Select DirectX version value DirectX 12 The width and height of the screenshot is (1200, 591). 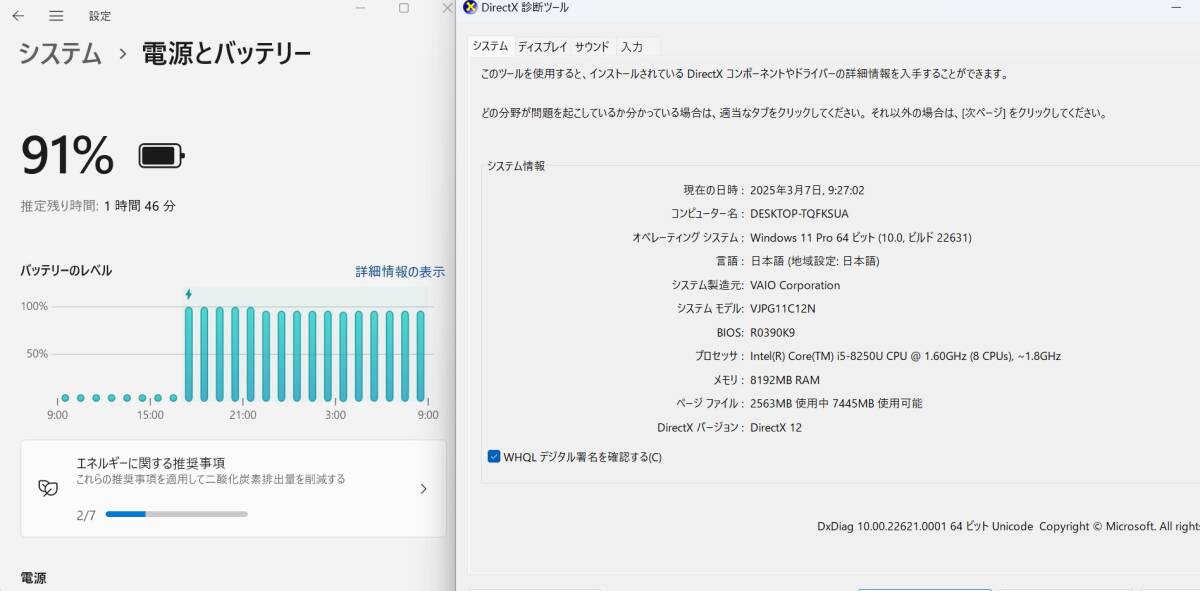click(776, 427)
